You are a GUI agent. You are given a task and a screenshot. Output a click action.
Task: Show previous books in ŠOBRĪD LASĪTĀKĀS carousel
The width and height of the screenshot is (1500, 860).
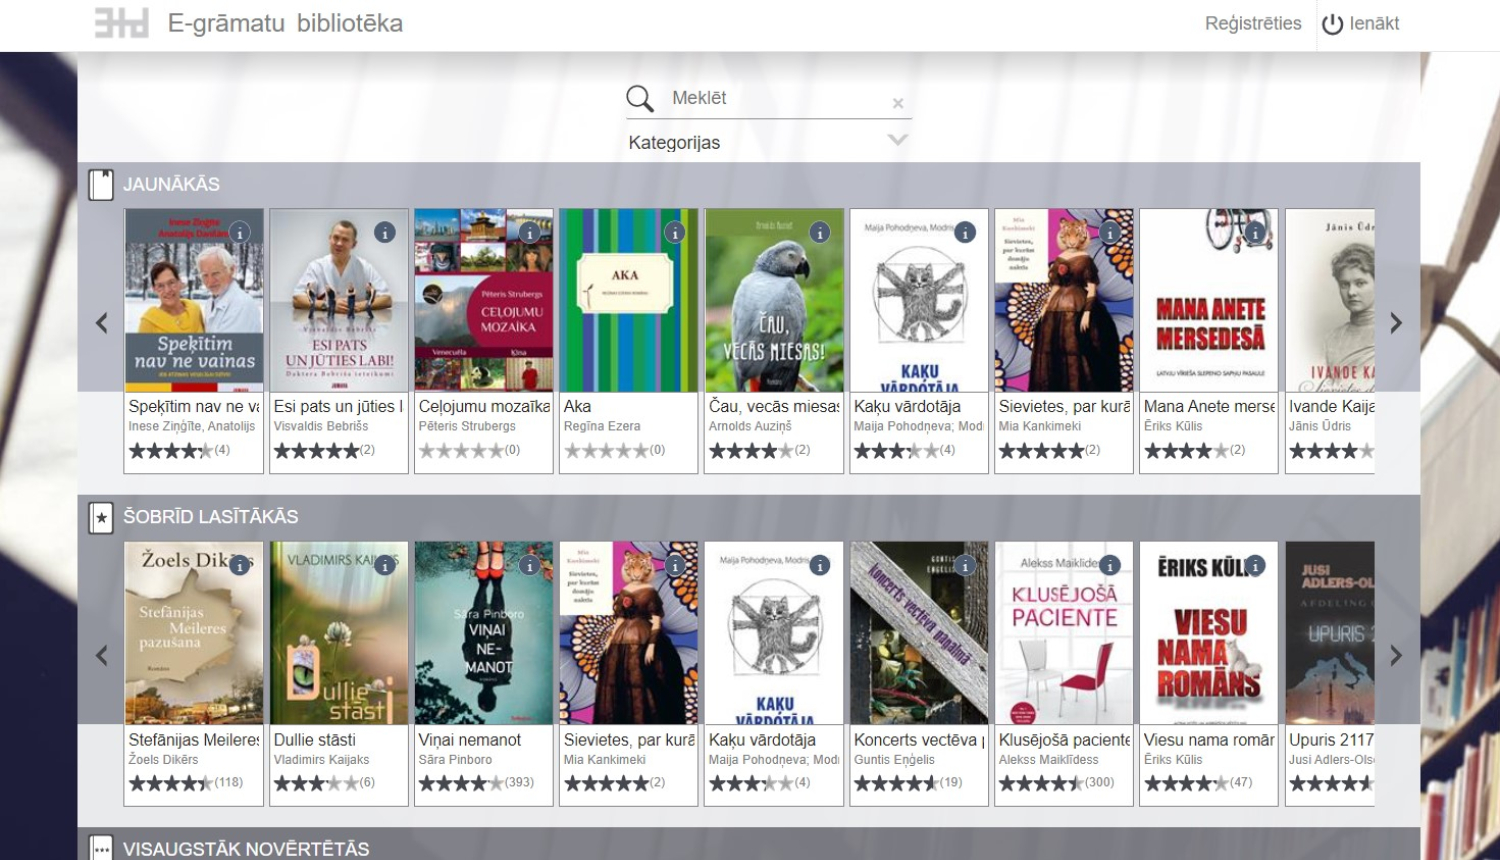103,655
